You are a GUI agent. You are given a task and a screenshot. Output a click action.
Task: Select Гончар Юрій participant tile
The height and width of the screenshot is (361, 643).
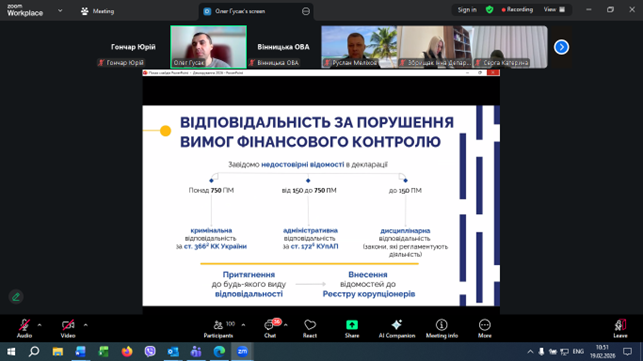(x=133, y=47)
